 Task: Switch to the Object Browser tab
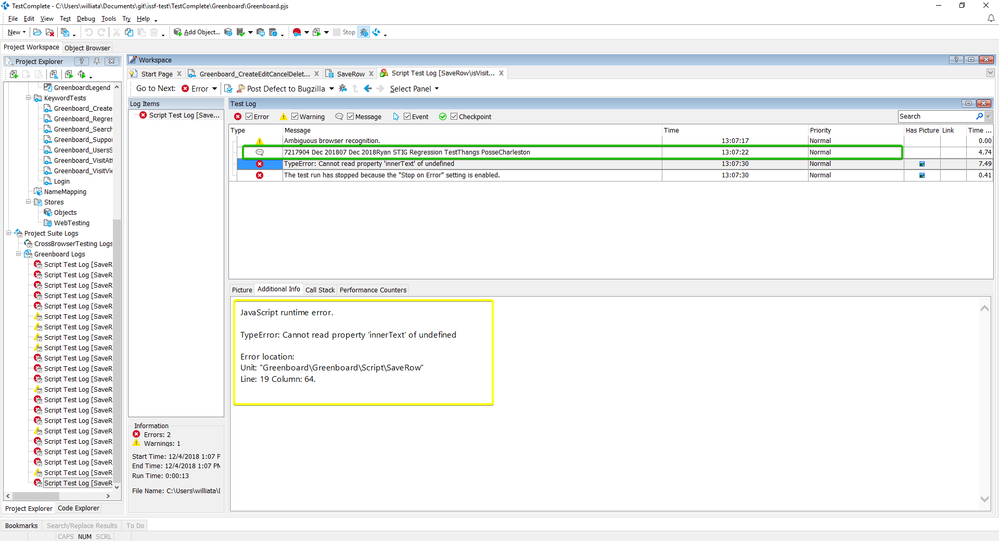[x=87, y=47]
